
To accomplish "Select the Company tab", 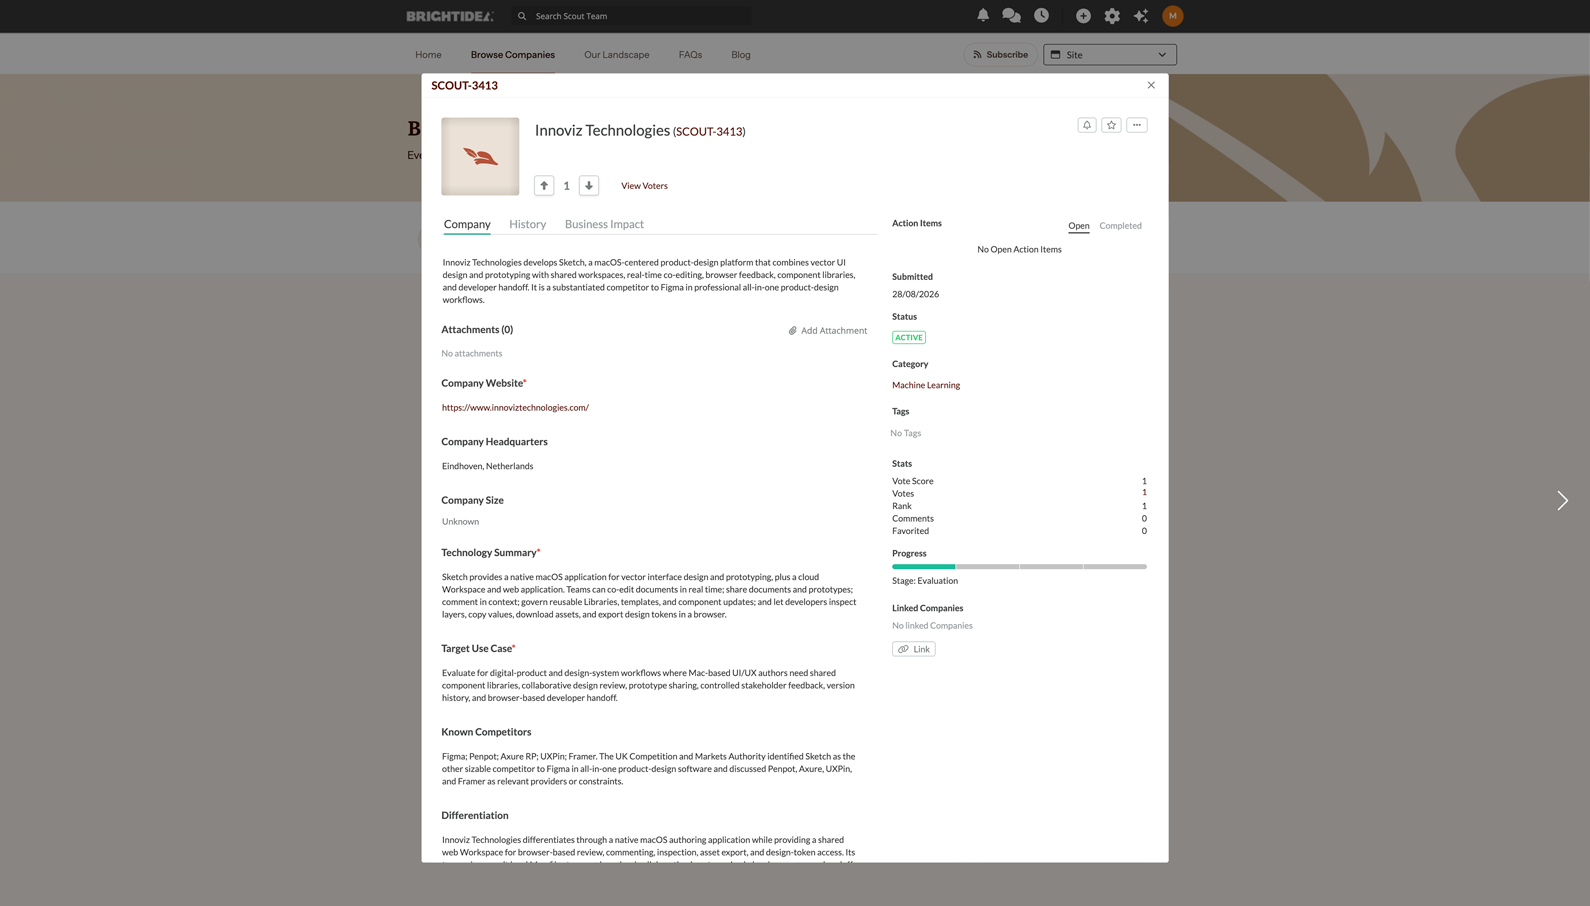I will coord(467,224).
